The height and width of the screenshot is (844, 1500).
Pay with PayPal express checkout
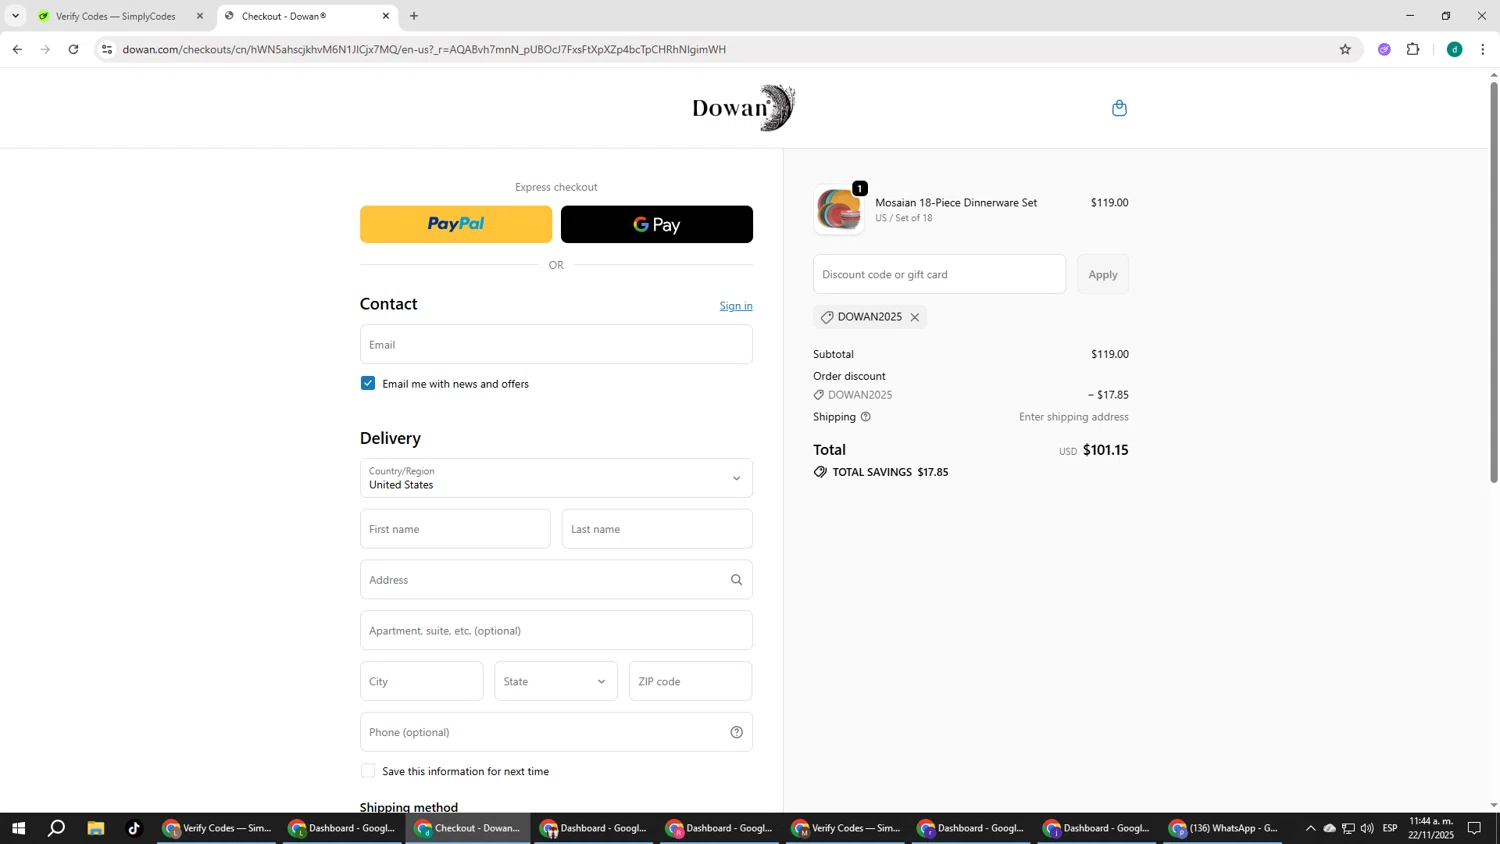(x=456, y=224)
